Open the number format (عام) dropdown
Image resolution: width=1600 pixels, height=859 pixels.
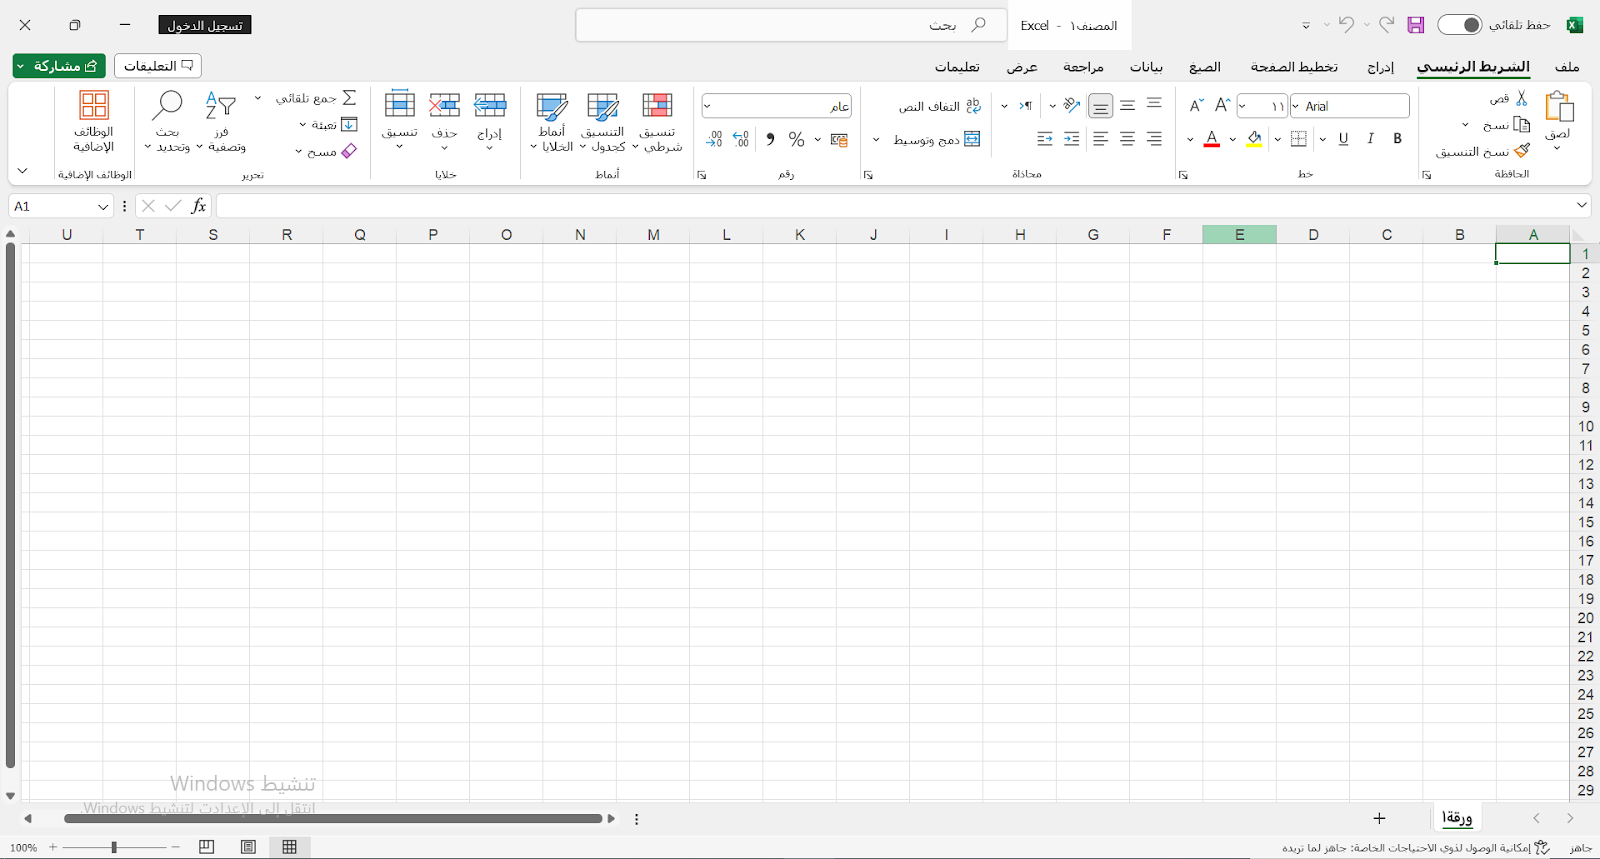[707, 106]
